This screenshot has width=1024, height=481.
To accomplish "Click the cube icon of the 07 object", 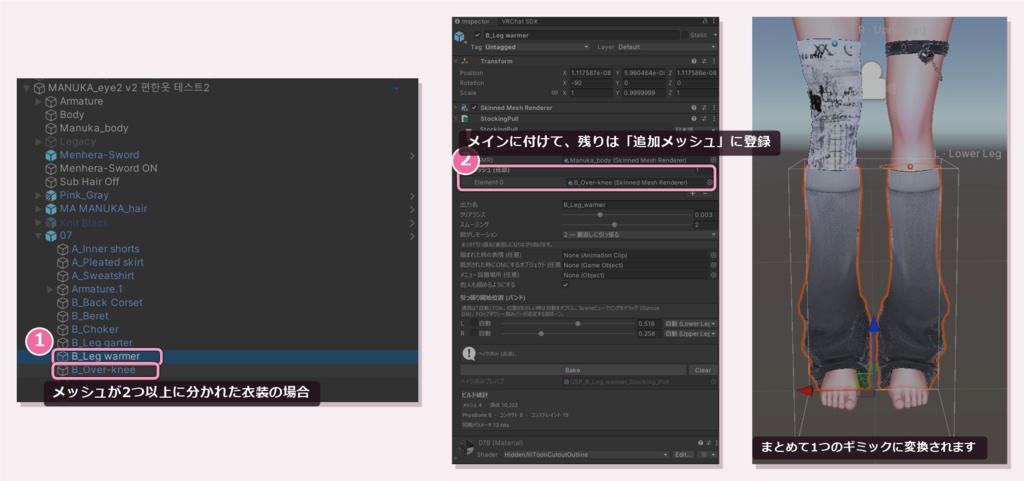I will point(50,236).
